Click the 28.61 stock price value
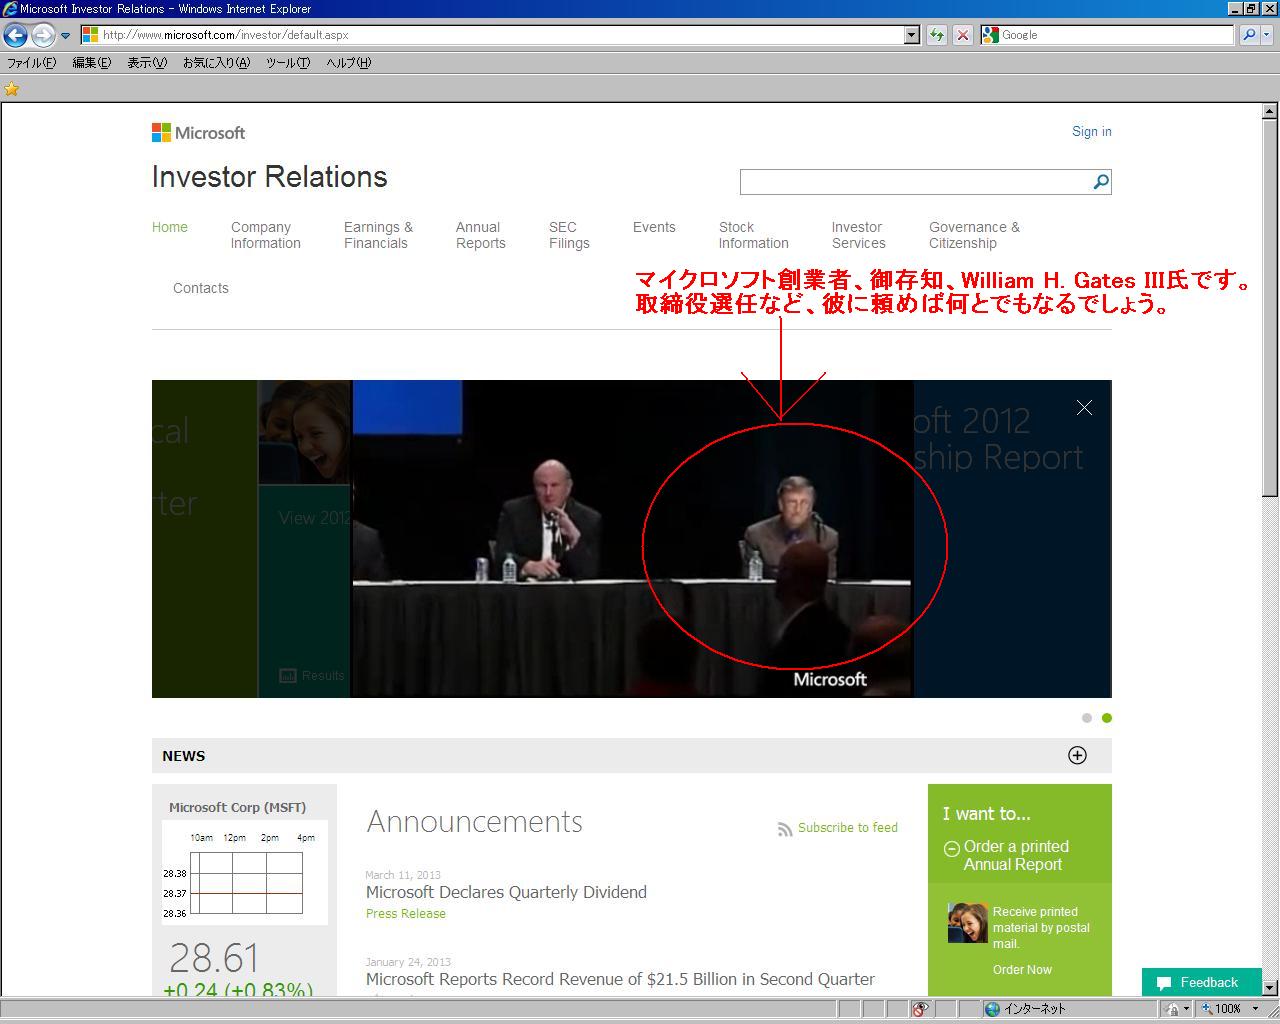1280x1024 pixels. tap(214, 958)
